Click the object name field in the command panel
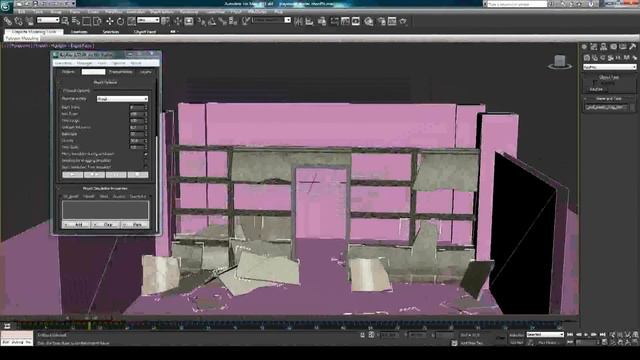The width and height of the screenshot is (640, 360). 606,107
